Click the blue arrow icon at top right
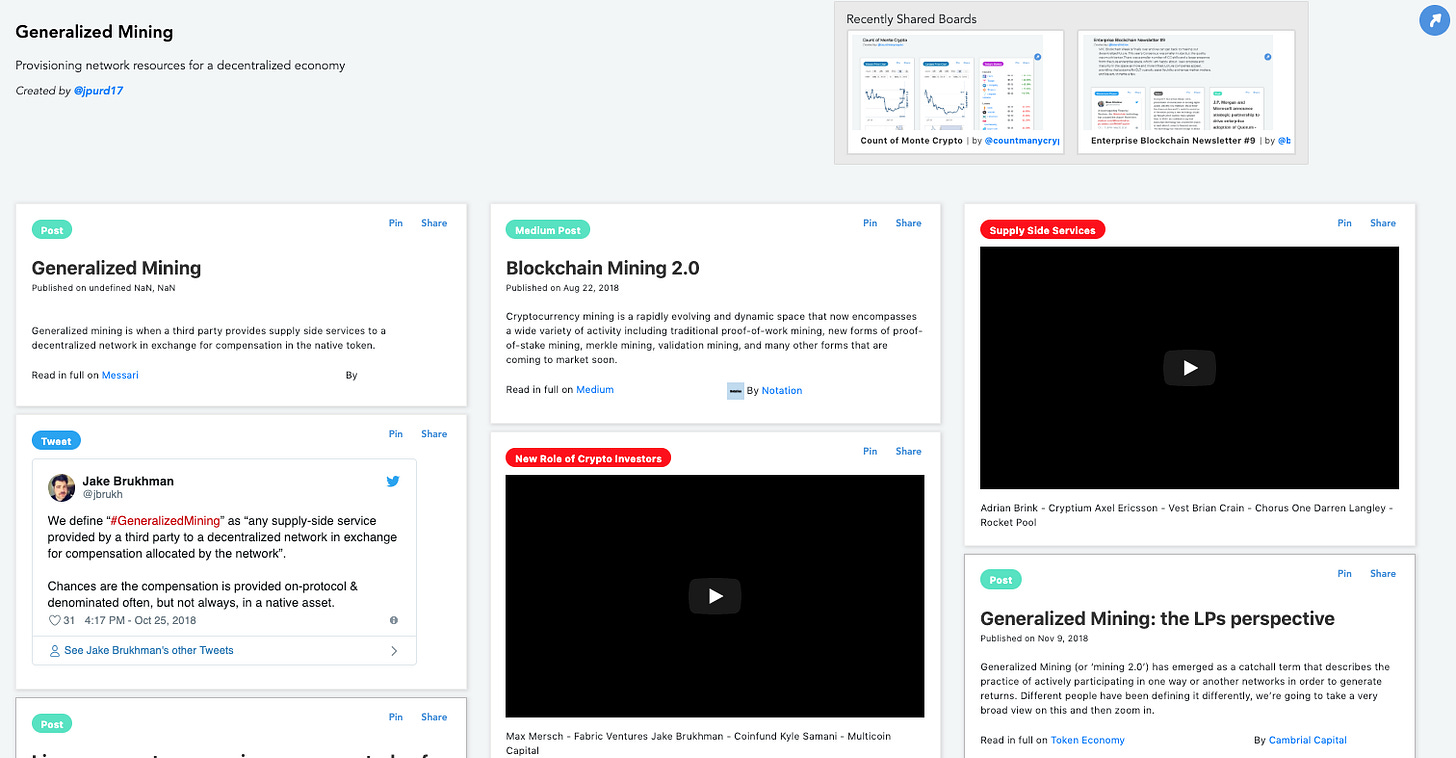Screen dimensions: 1456x758 (x=1434, y=20)
